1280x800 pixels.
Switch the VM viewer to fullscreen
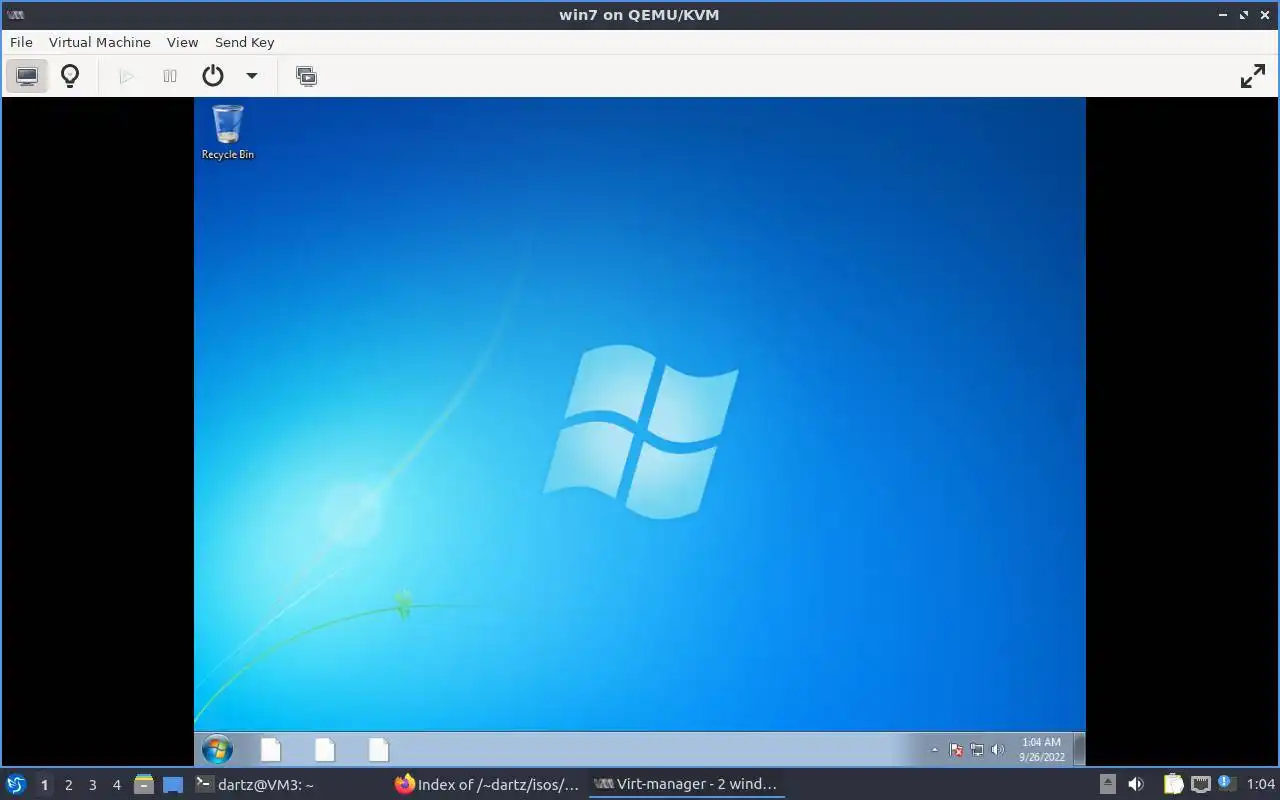point(1253,76)
